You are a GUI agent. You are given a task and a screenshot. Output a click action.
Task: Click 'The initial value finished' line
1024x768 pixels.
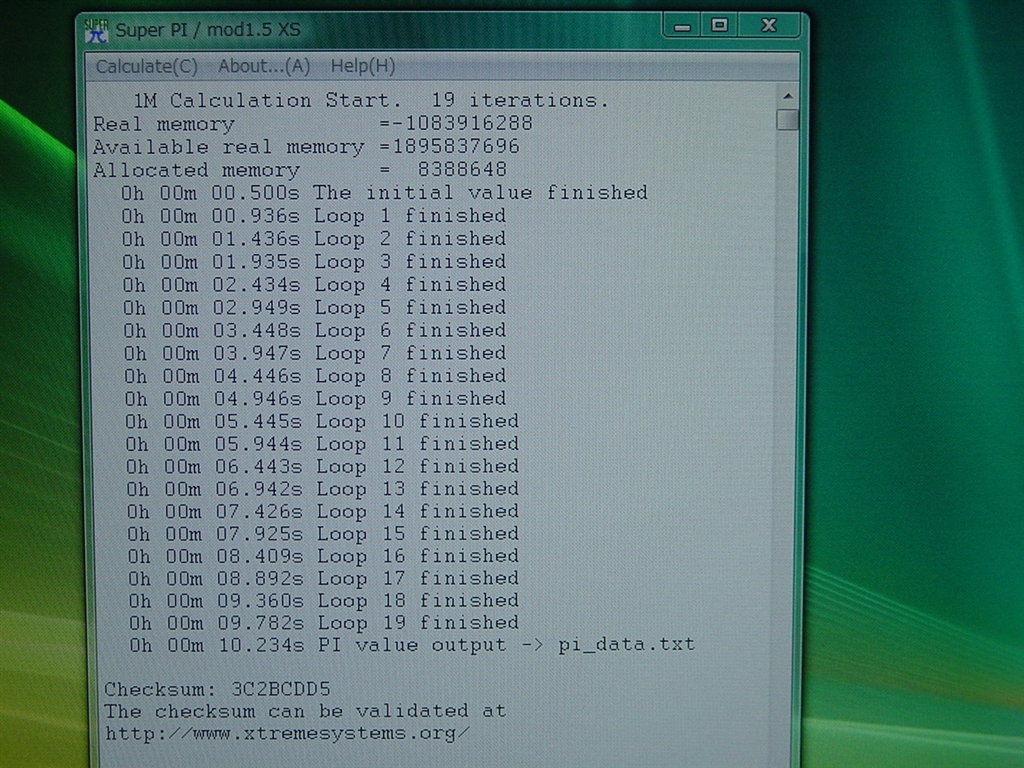384,193
